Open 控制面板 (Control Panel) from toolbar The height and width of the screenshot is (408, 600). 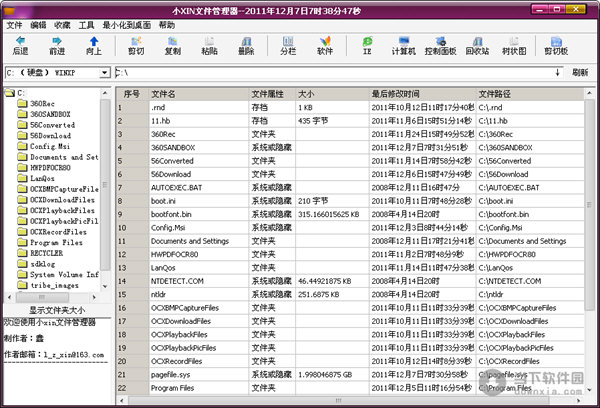pyautogui.click(x=440, y=45)
